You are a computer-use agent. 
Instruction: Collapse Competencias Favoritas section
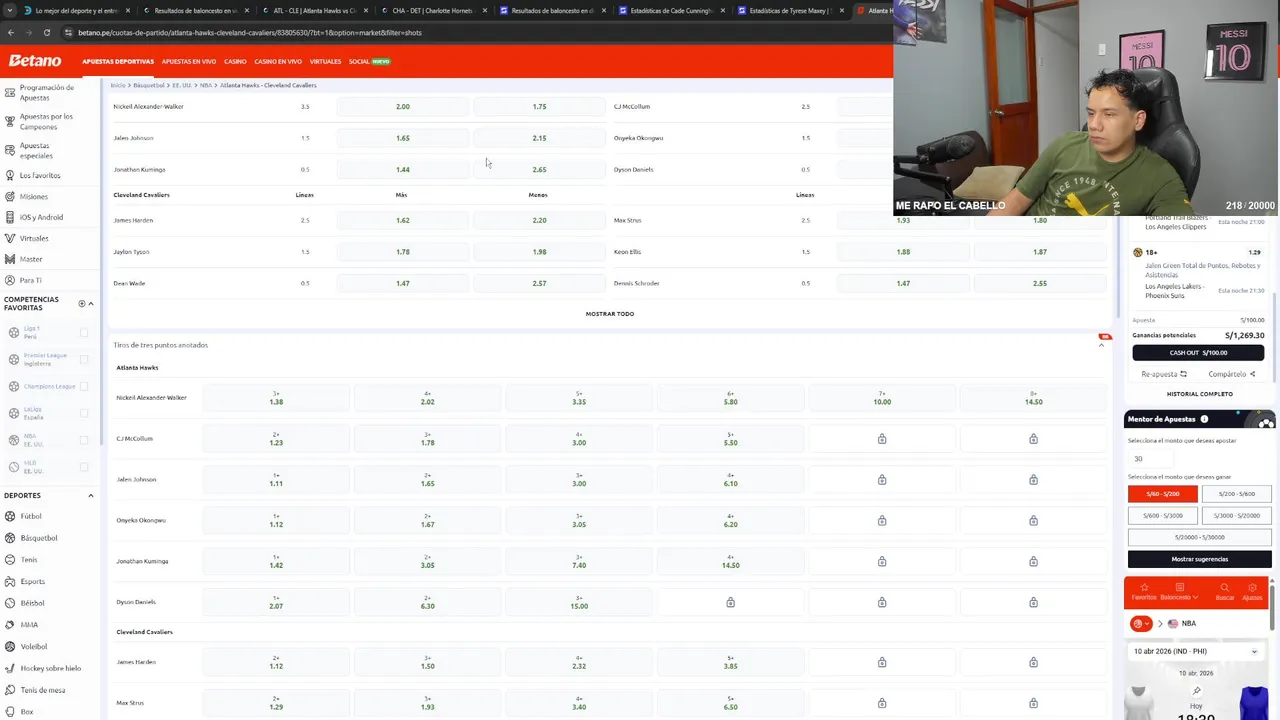[x=91, y=304]
